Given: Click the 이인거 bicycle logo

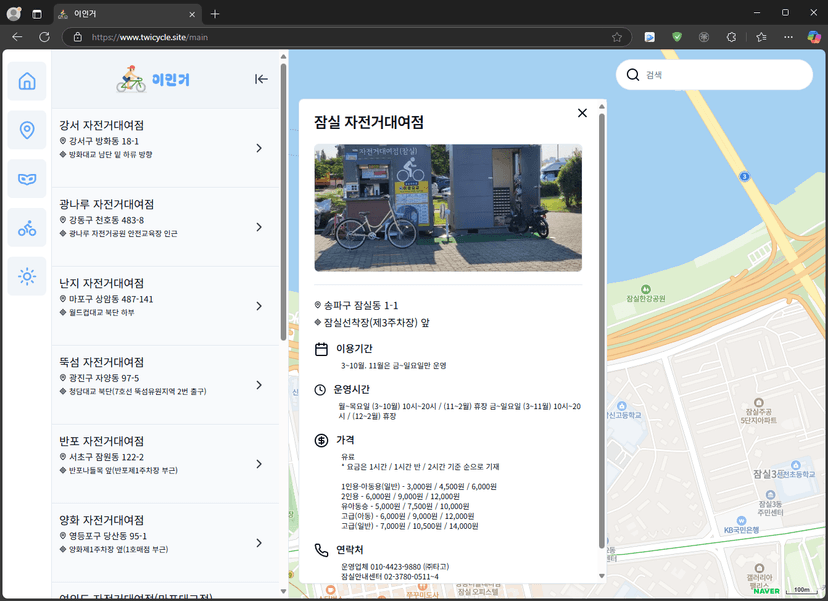Looking at the screenshot, I should [x=153, y=79].
